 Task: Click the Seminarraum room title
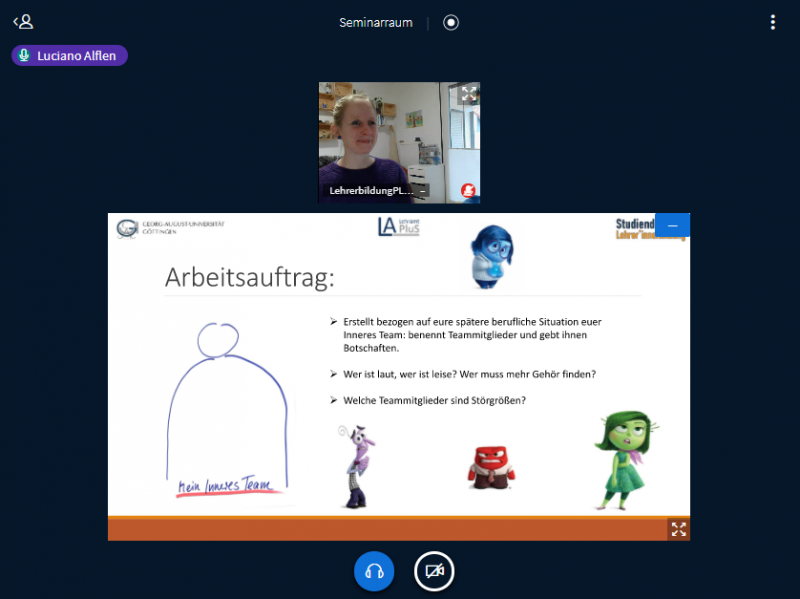(376, 22)
